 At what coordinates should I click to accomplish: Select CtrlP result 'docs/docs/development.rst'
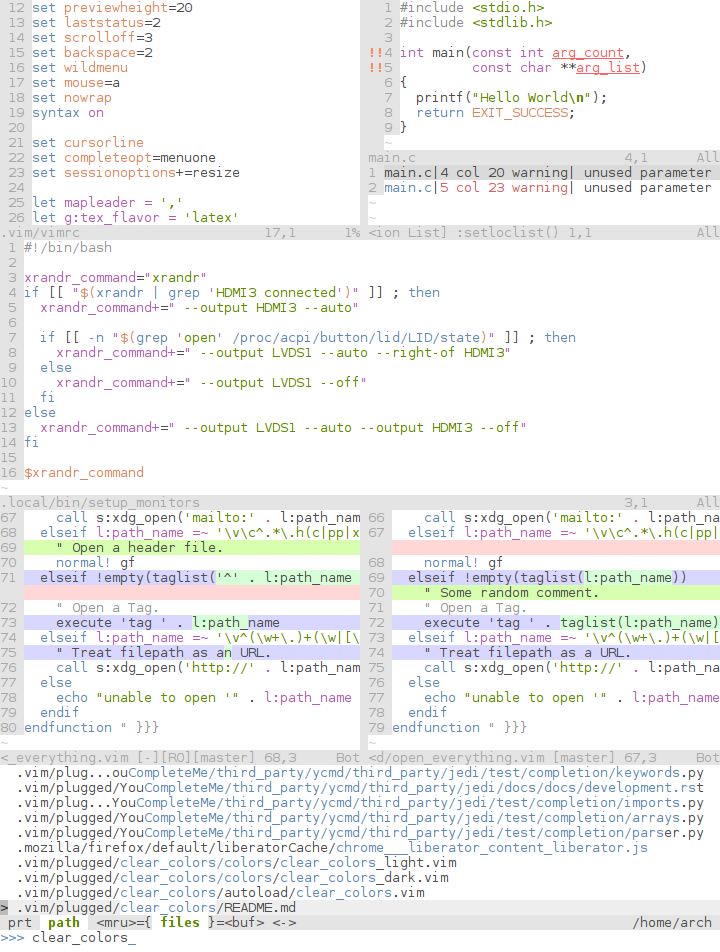(360, 787)
